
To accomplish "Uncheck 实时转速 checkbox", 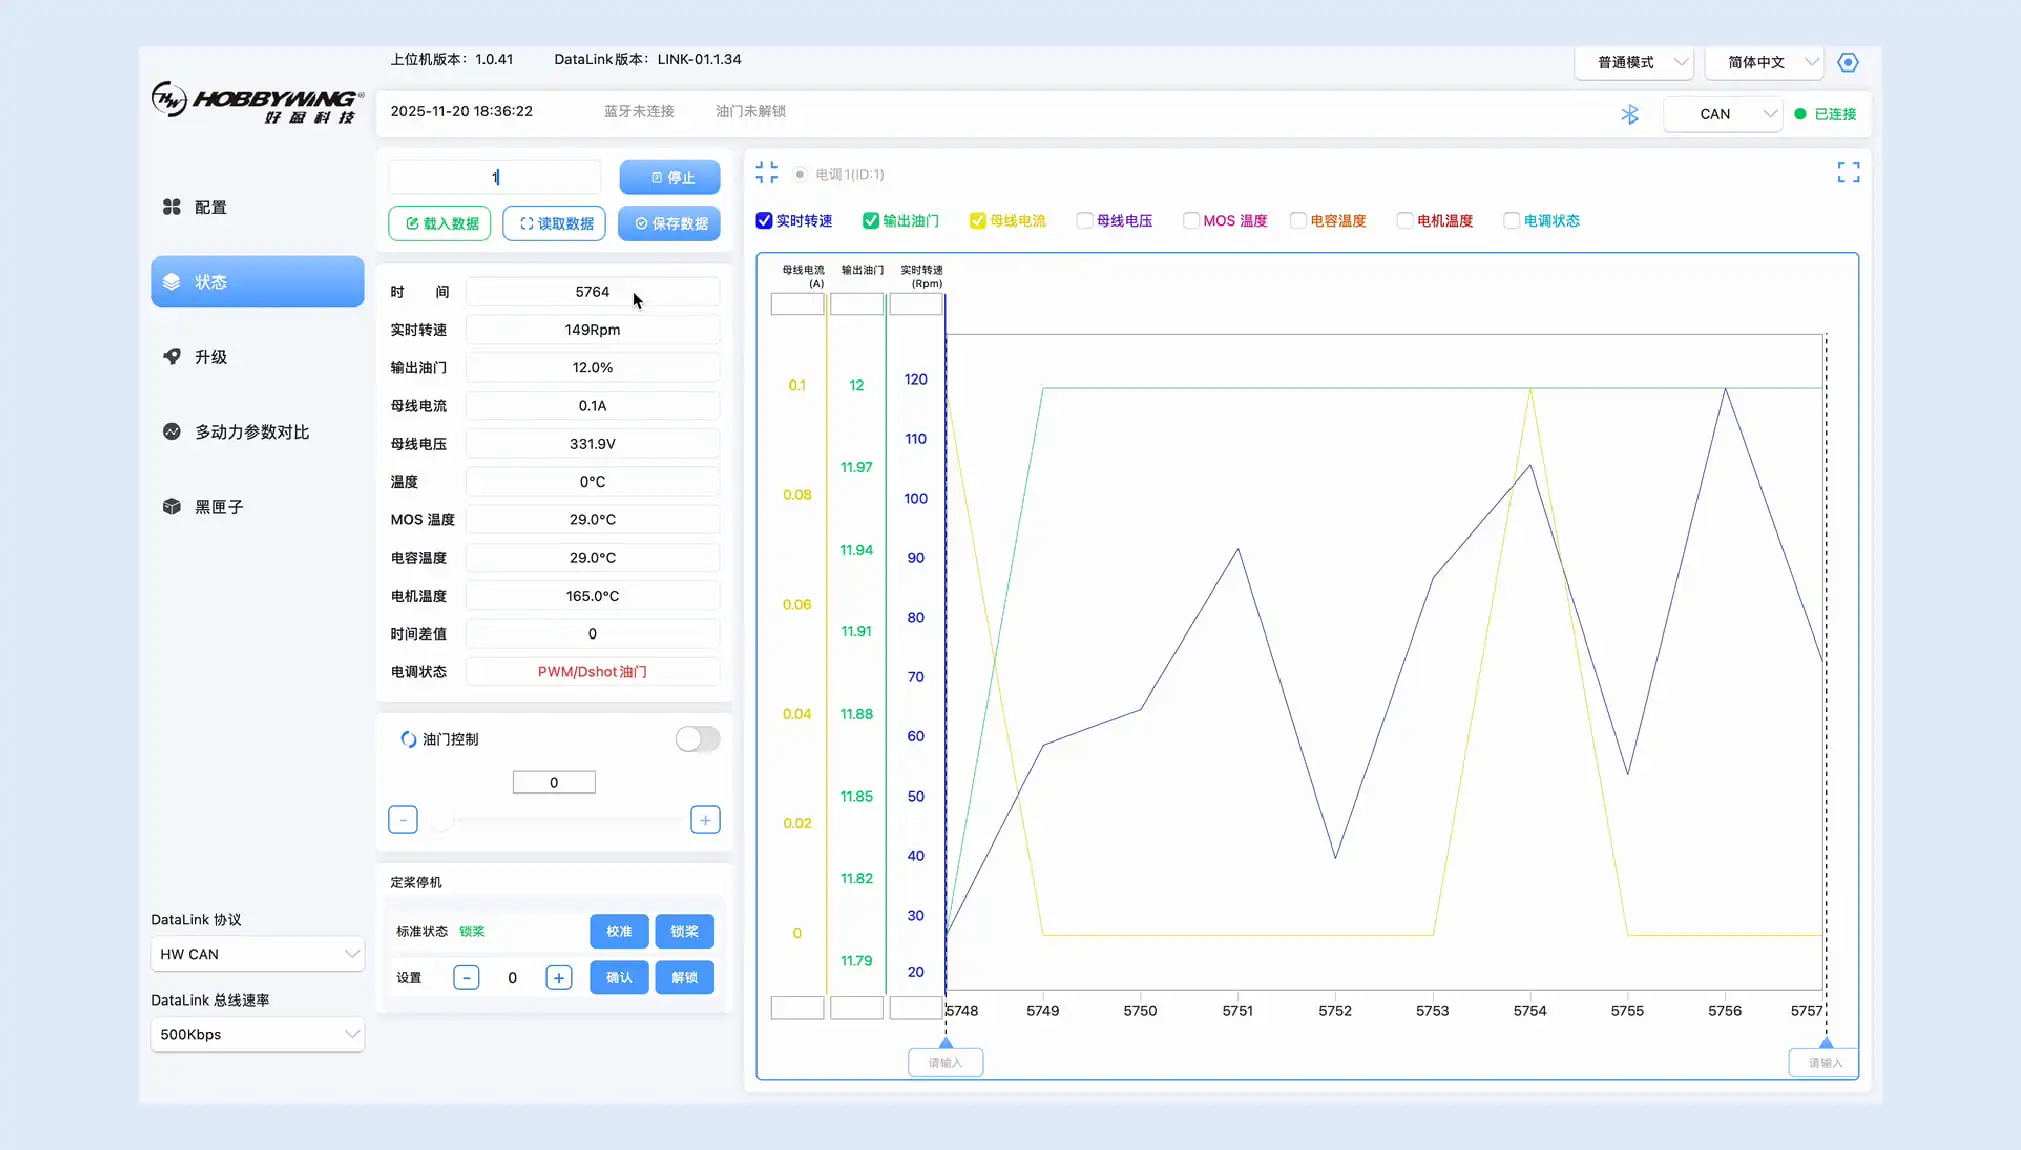I will (x=764, y=221).
